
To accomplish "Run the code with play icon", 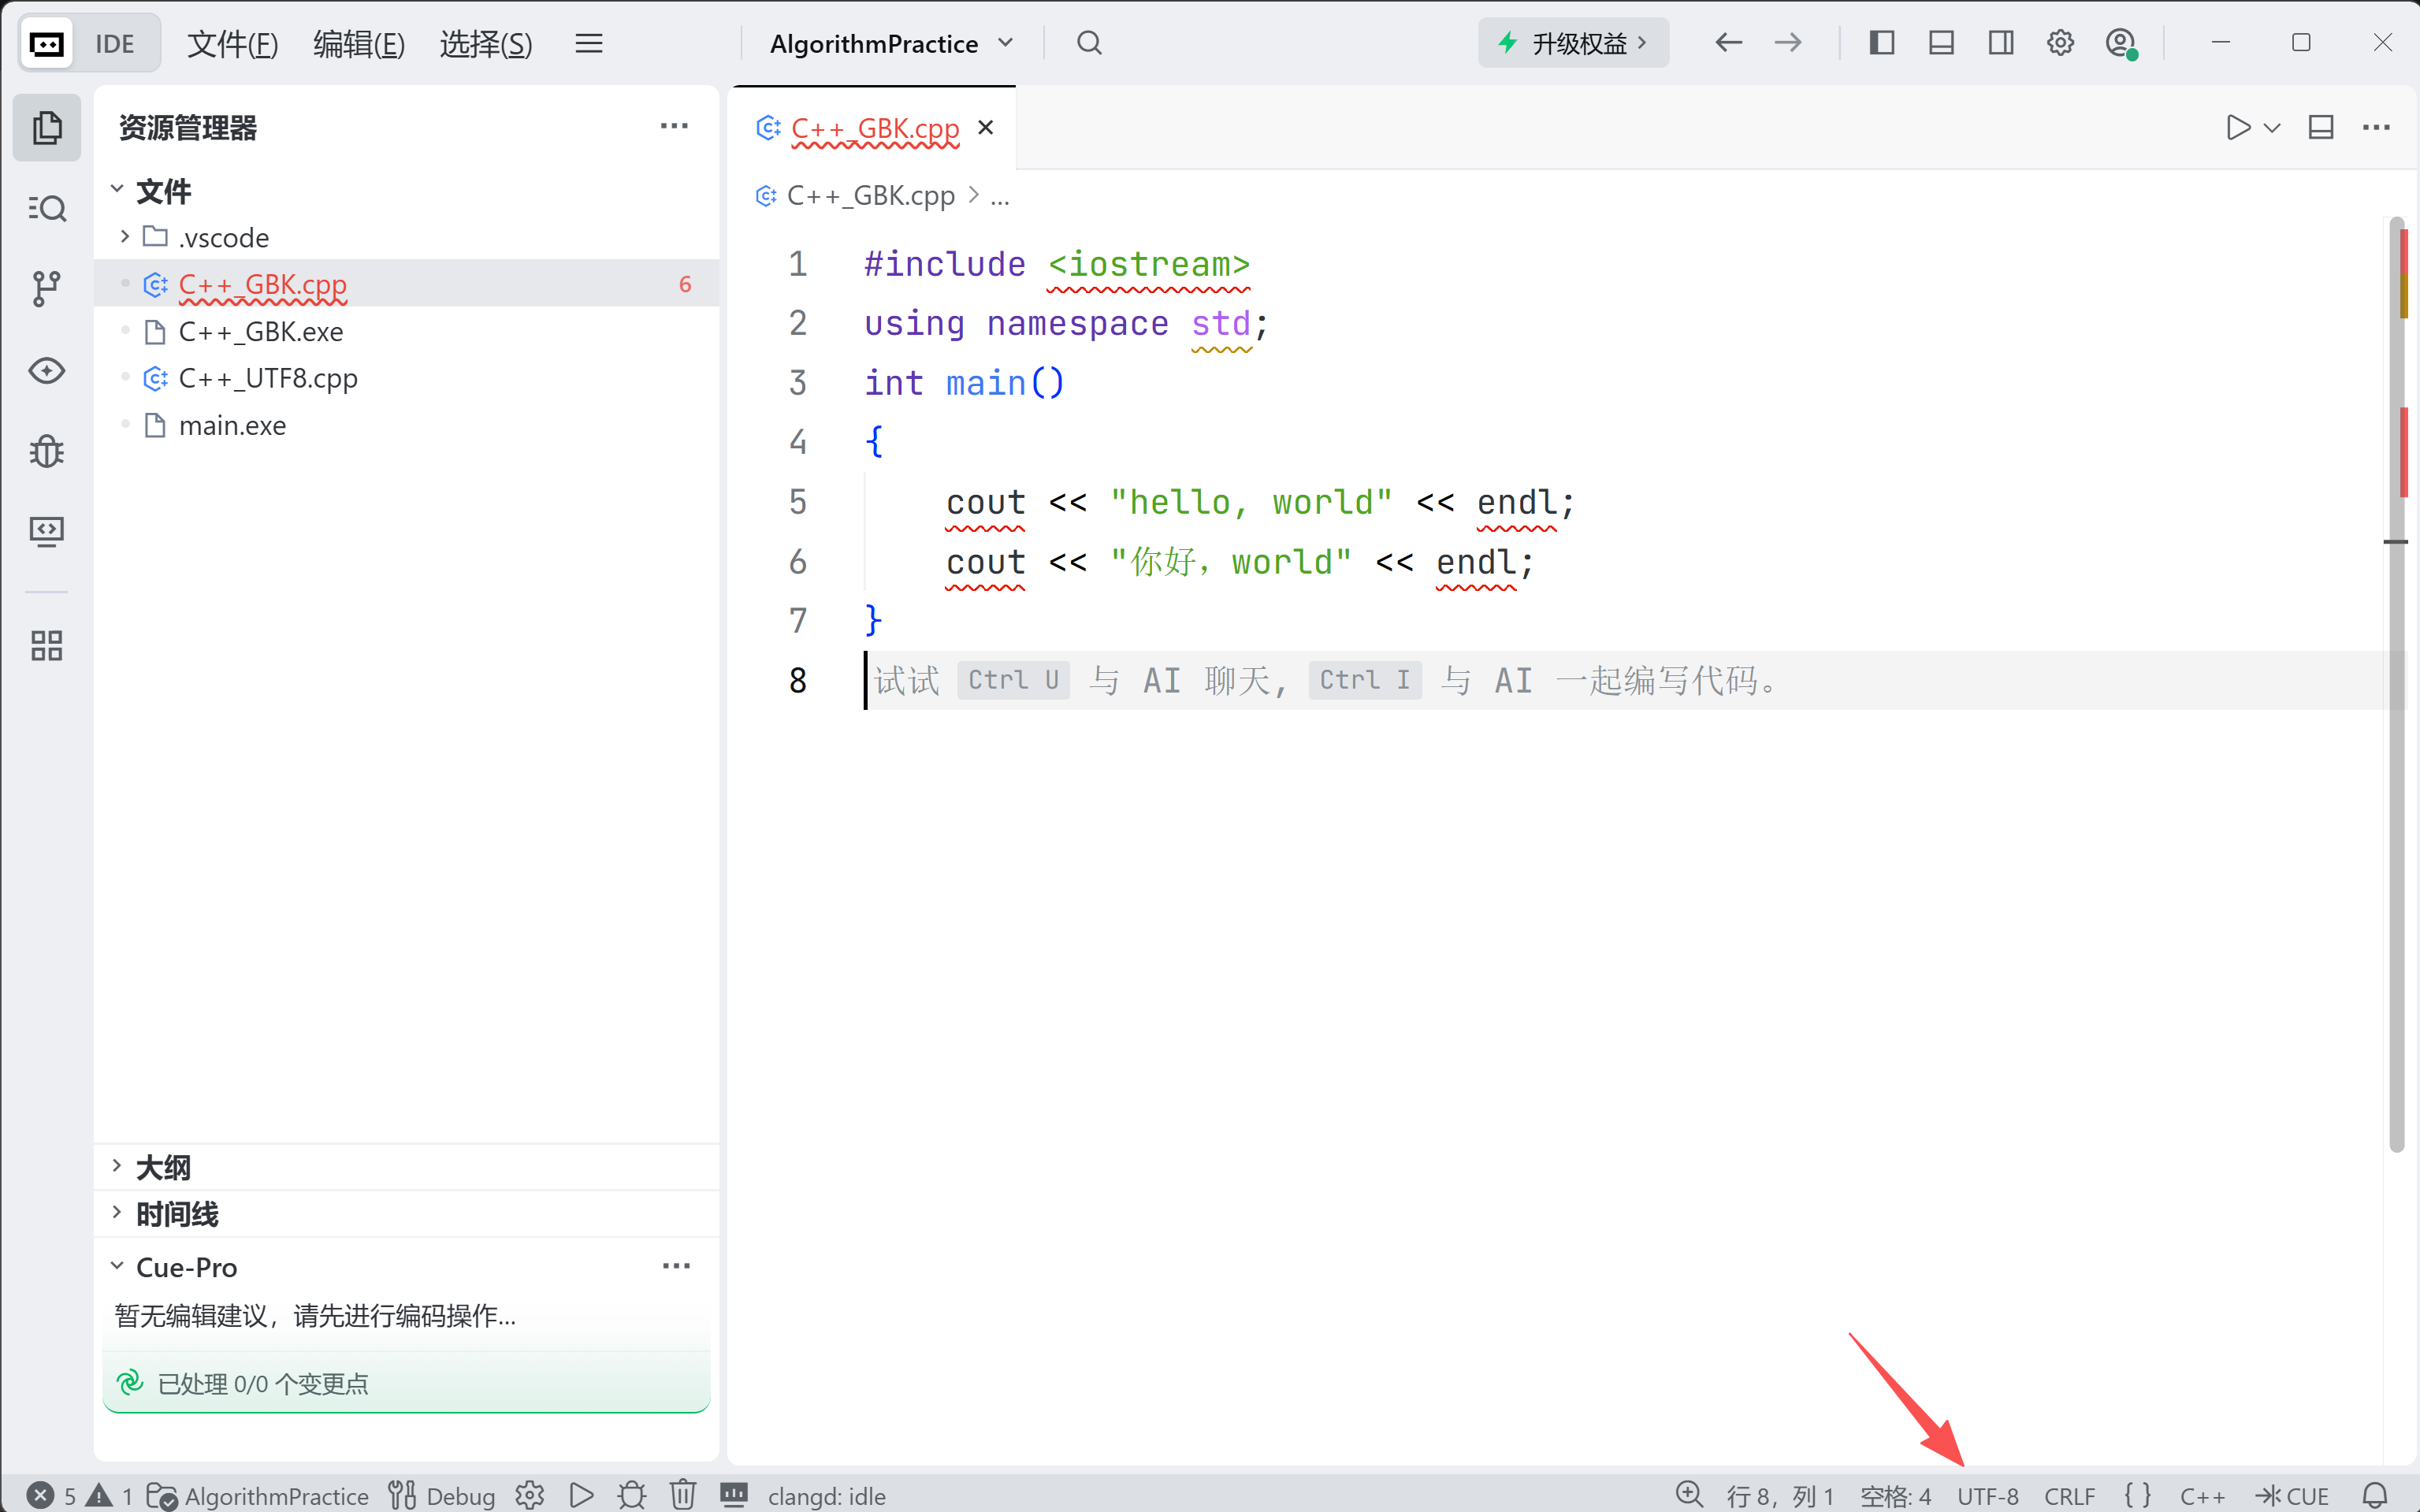I will tap(2238, 128).
